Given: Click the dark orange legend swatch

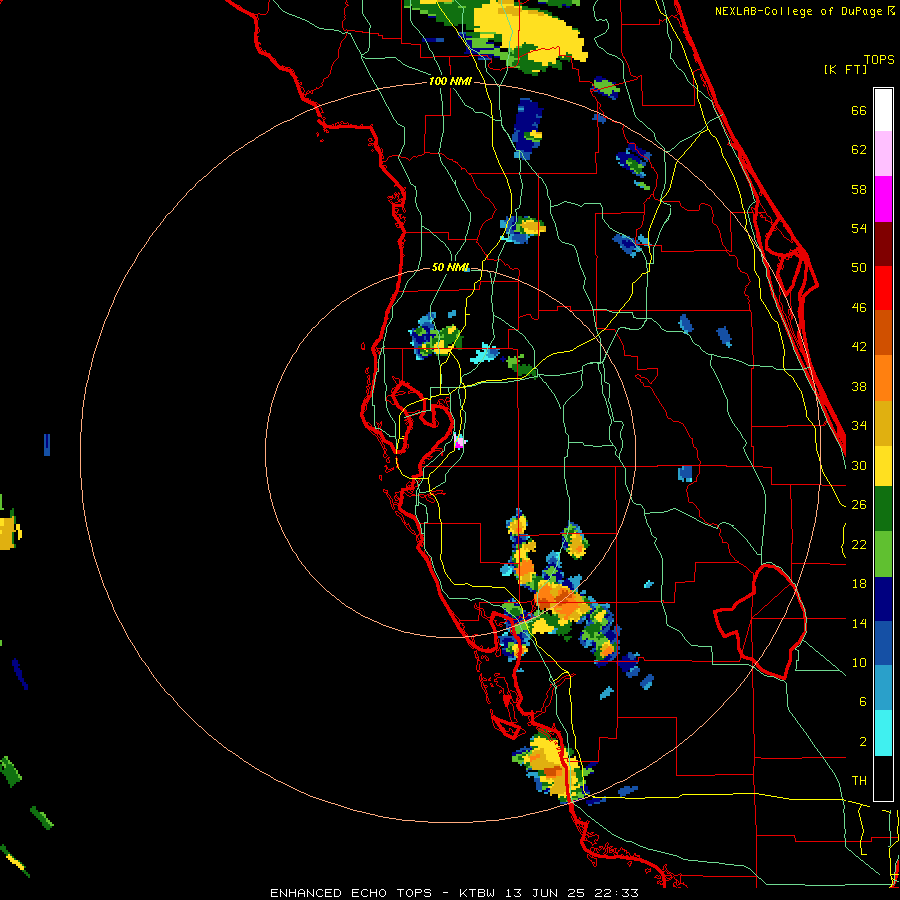Looking at the screenshot, I should pos(883,332).
